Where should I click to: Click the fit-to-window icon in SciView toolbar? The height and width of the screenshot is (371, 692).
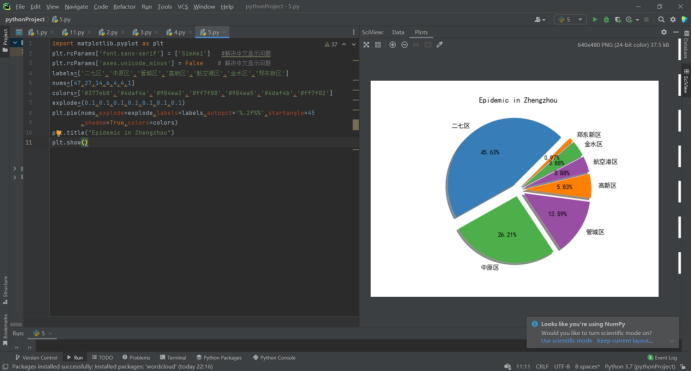366,45
